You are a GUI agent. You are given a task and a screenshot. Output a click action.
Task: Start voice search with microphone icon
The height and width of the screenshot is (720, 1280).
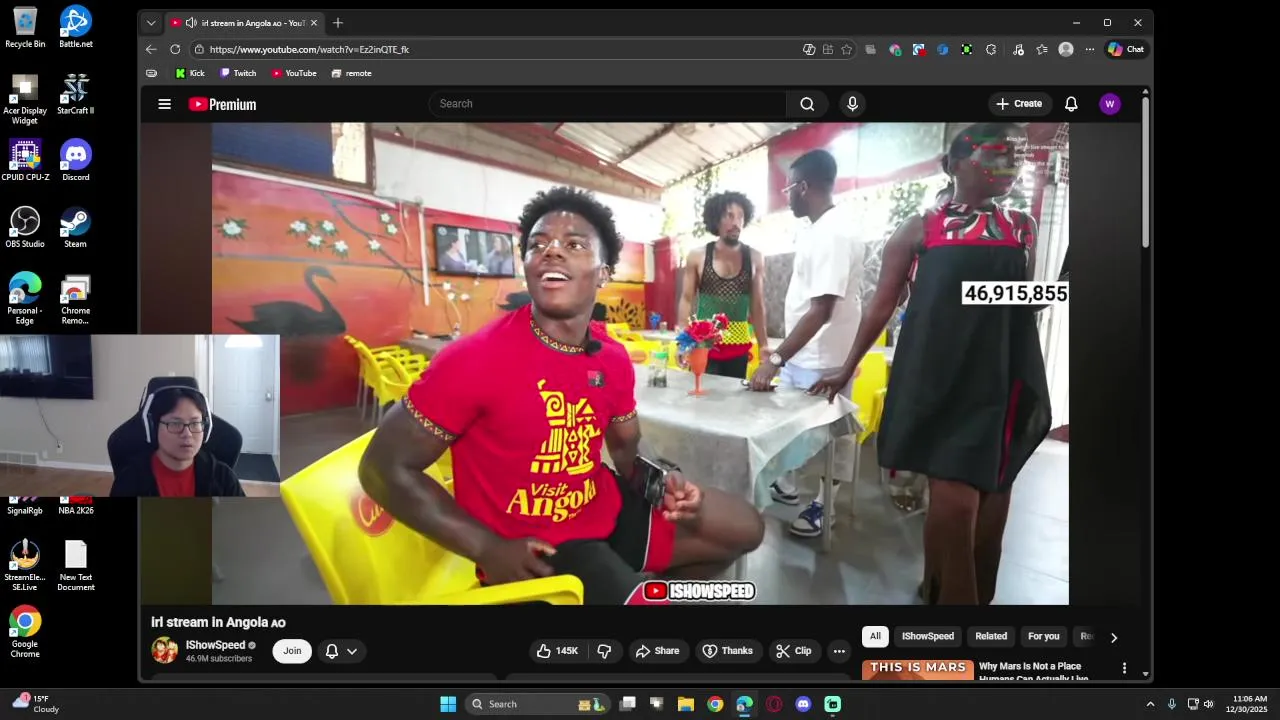click(x=852, y=104)
